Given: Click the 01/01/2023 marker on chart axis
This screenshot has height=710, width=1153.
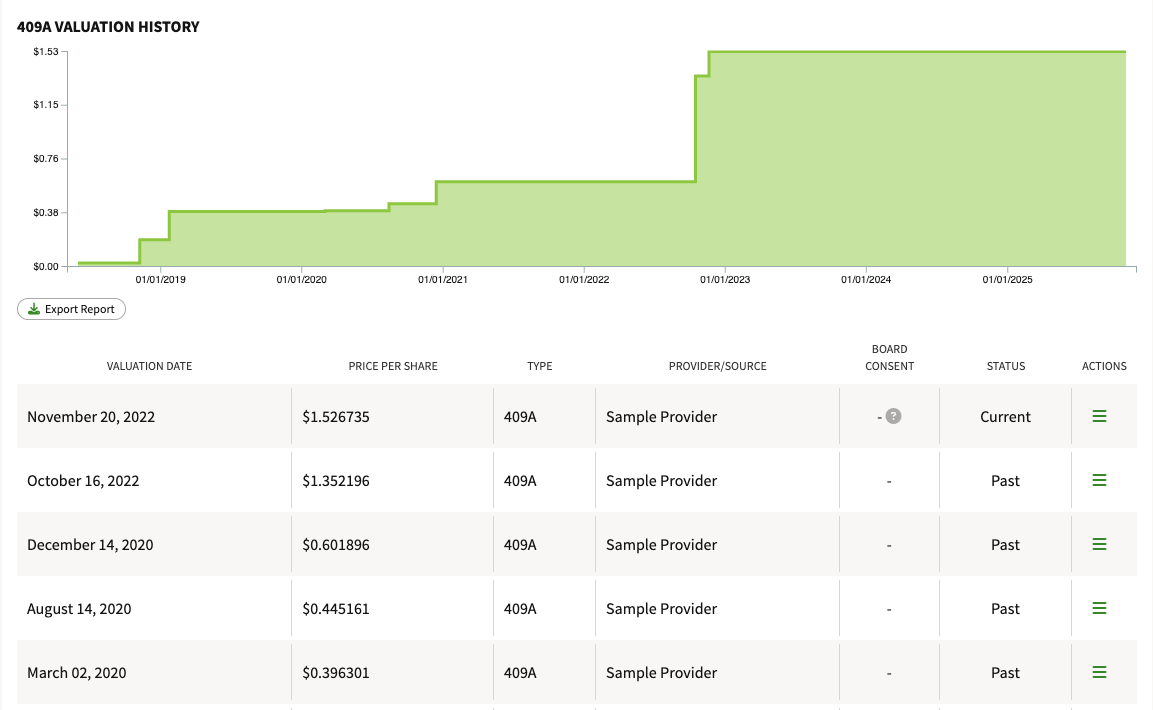Looking at the screenshot, I should 725,280.
